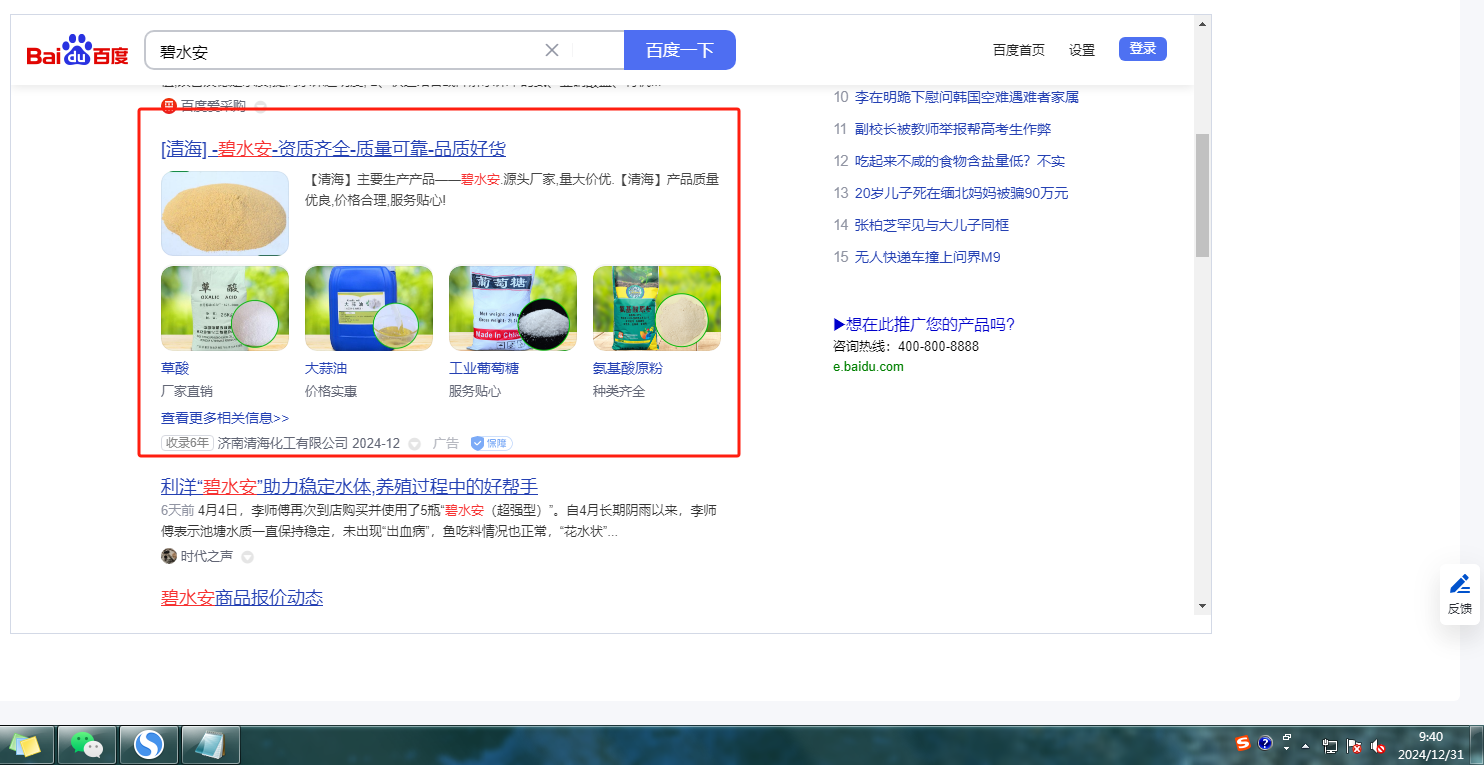Image resolution: width=1484 pixels, height=765 pixels.
Task: Click the yellow powder product thumbnail
Action: (225, 213)
